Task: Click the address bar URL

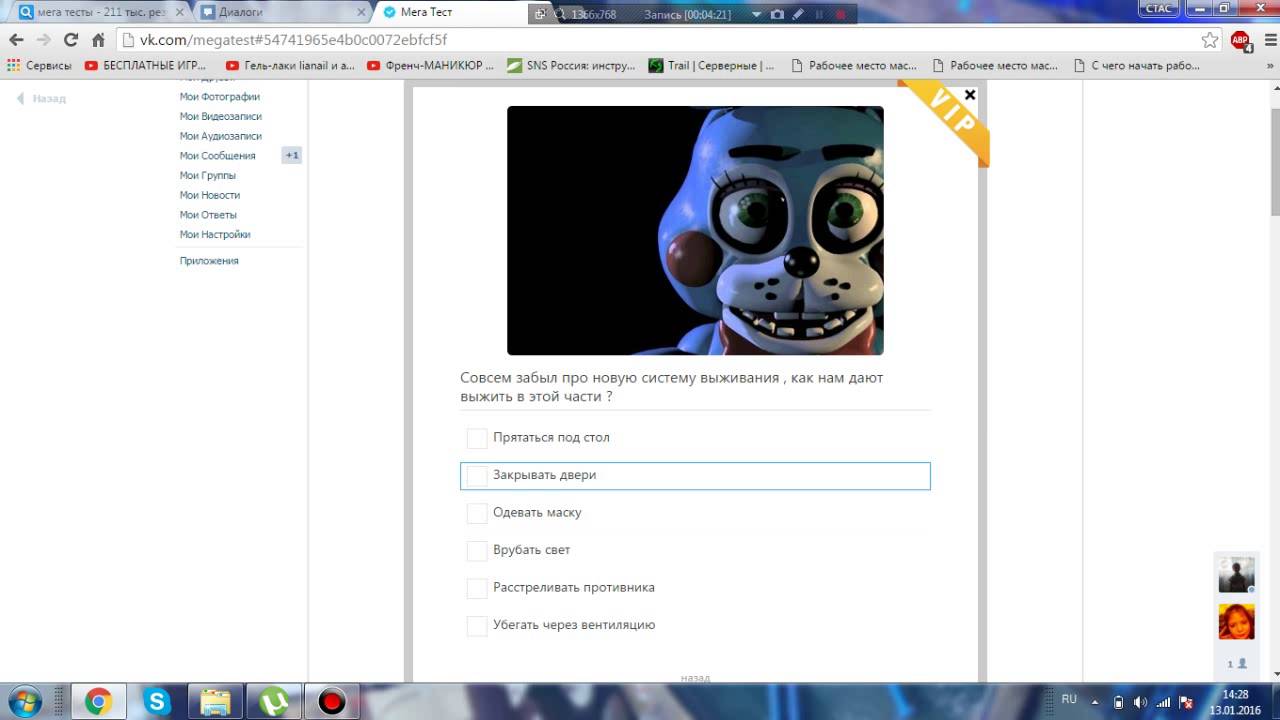Action: point(293,40)
